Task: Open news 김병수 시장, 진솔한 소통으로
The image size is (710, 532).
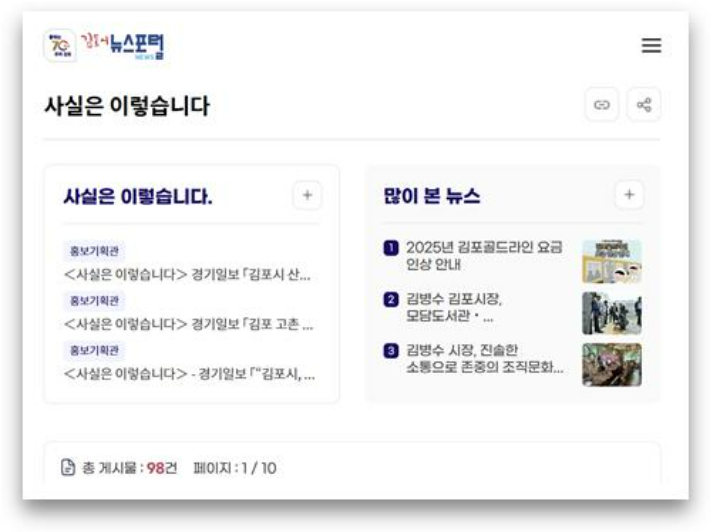Action: coord(485,359)
